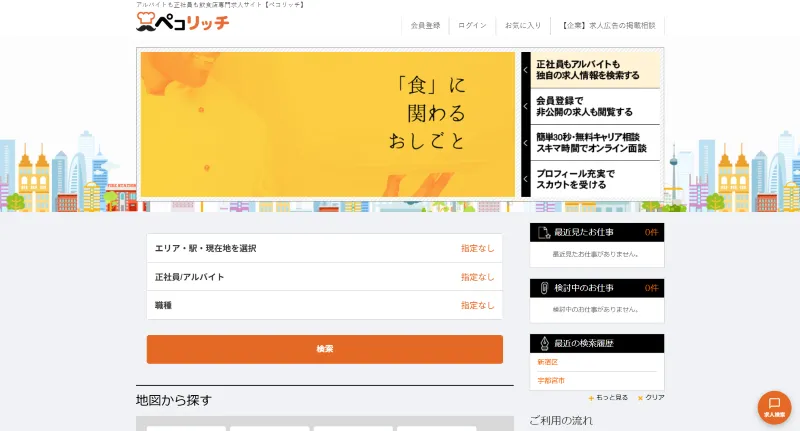The width and height of the screenshot is (800, 431).
Task: Open the 新宿区 search history link
Action: (x=547, y=362)
